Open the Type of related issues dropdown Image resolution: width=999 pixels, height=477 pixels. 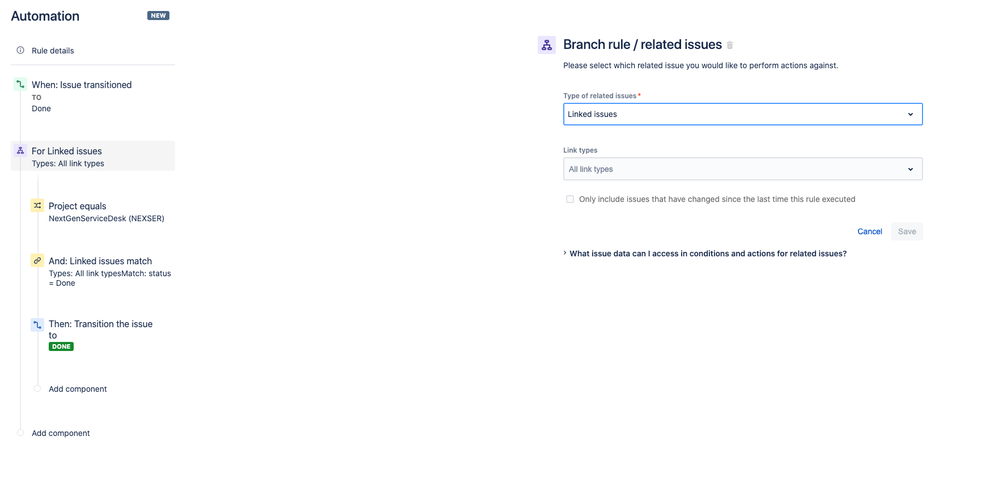point(743,114)
